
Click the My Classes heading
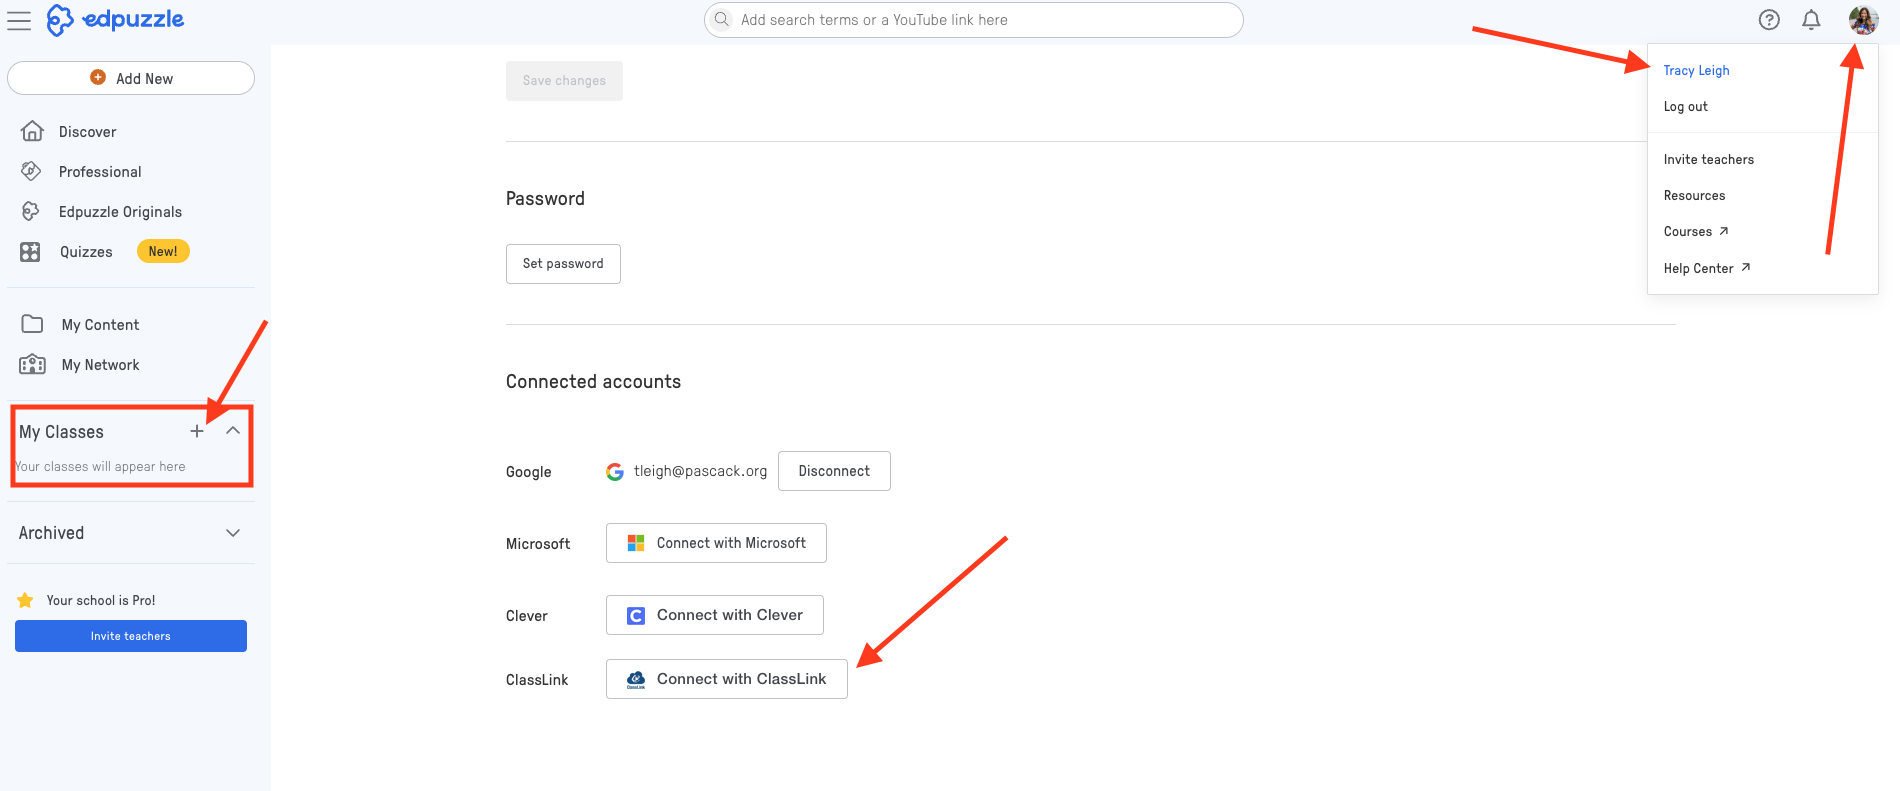click(x=61, y=432)
